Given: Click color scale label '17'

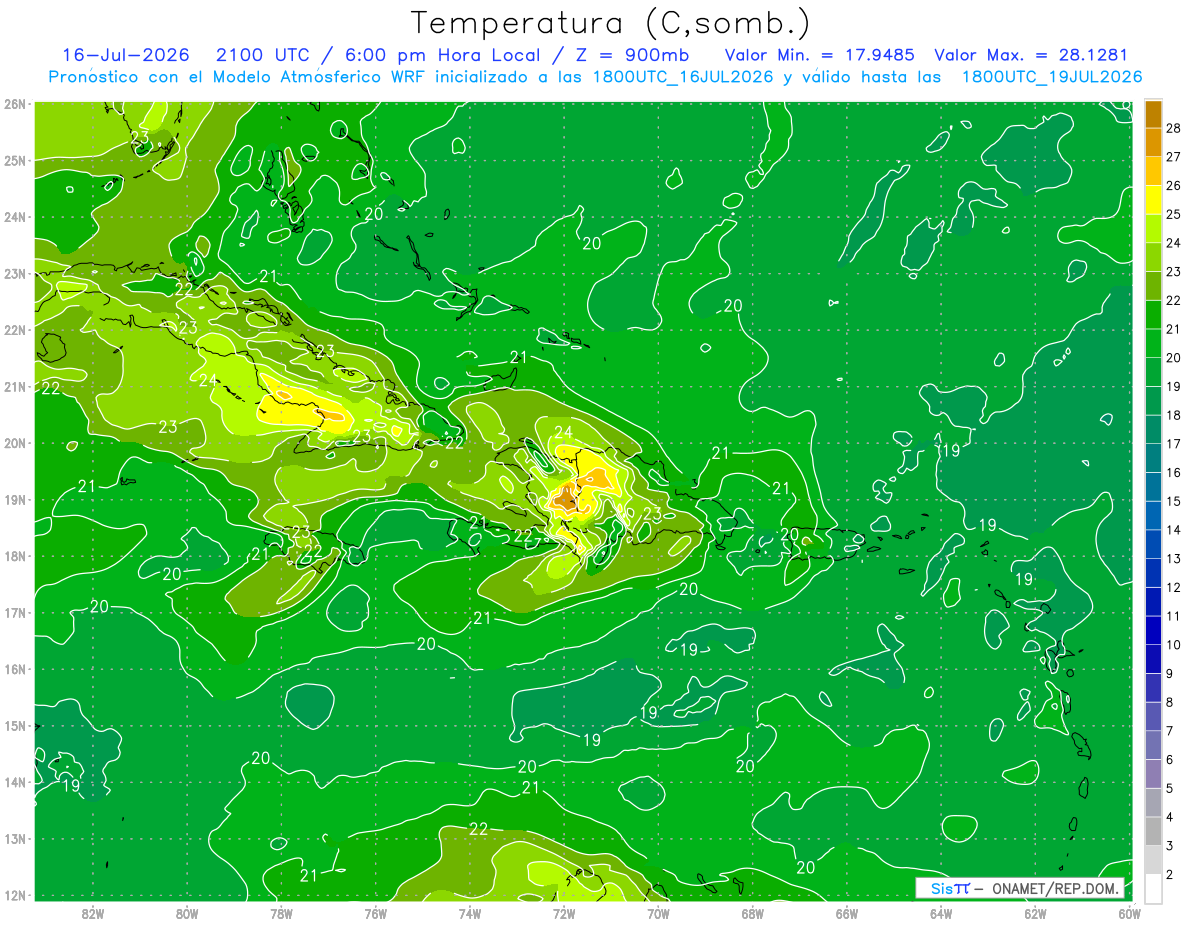Looking at the screenshot, I should pyautogui.click(x=1174, y=444).
